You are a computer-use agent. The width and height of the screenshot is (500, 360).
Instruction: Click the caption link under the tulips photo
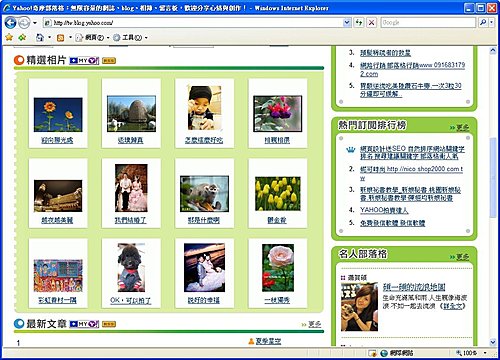(277, 220)
